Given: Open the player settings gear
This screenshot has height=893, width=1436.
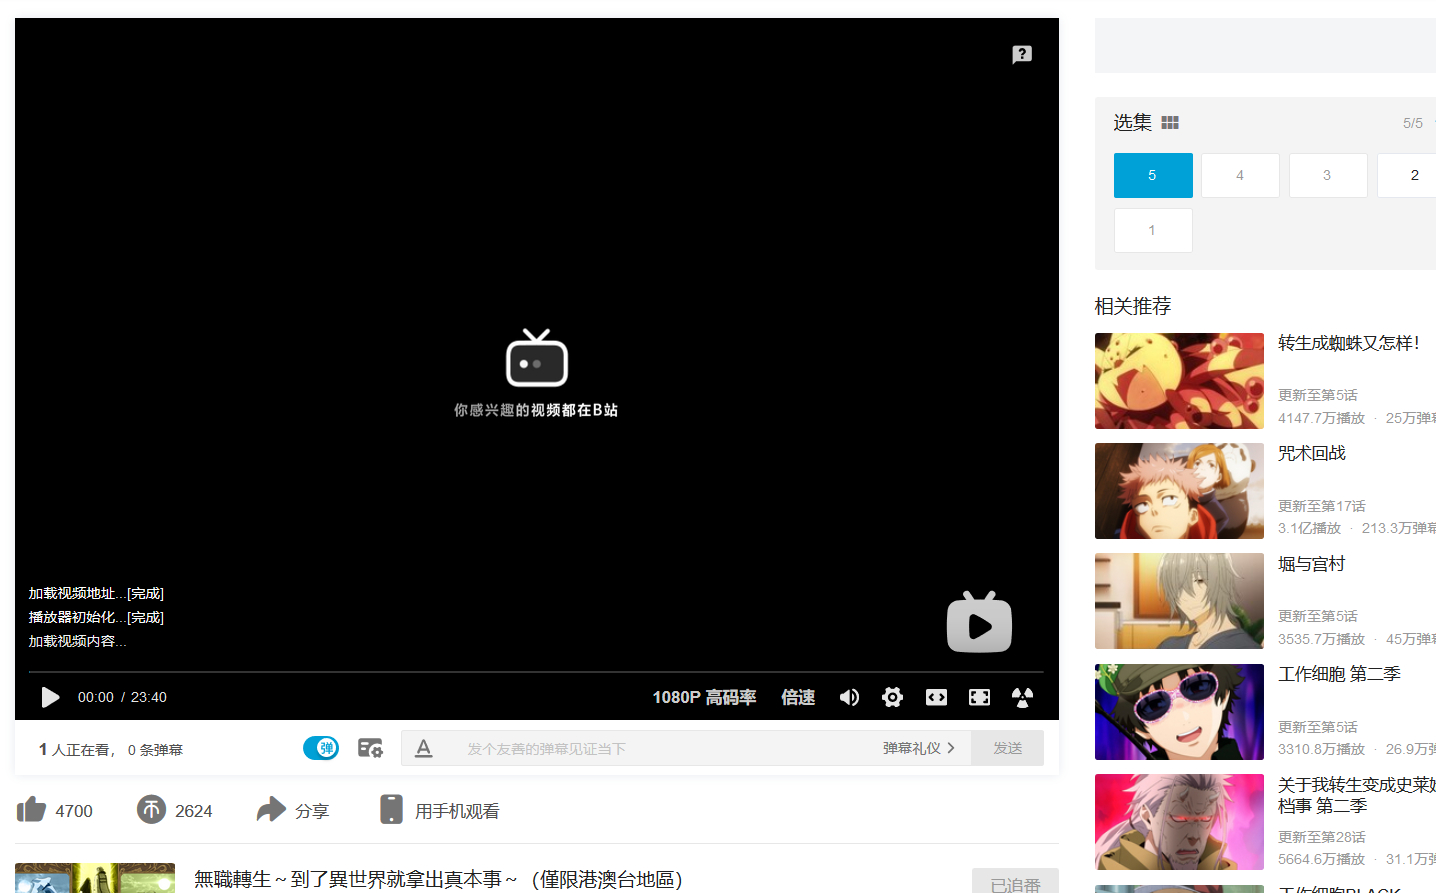Looking at the screenshot, I should pyautogui.click(x=892, y=697).
